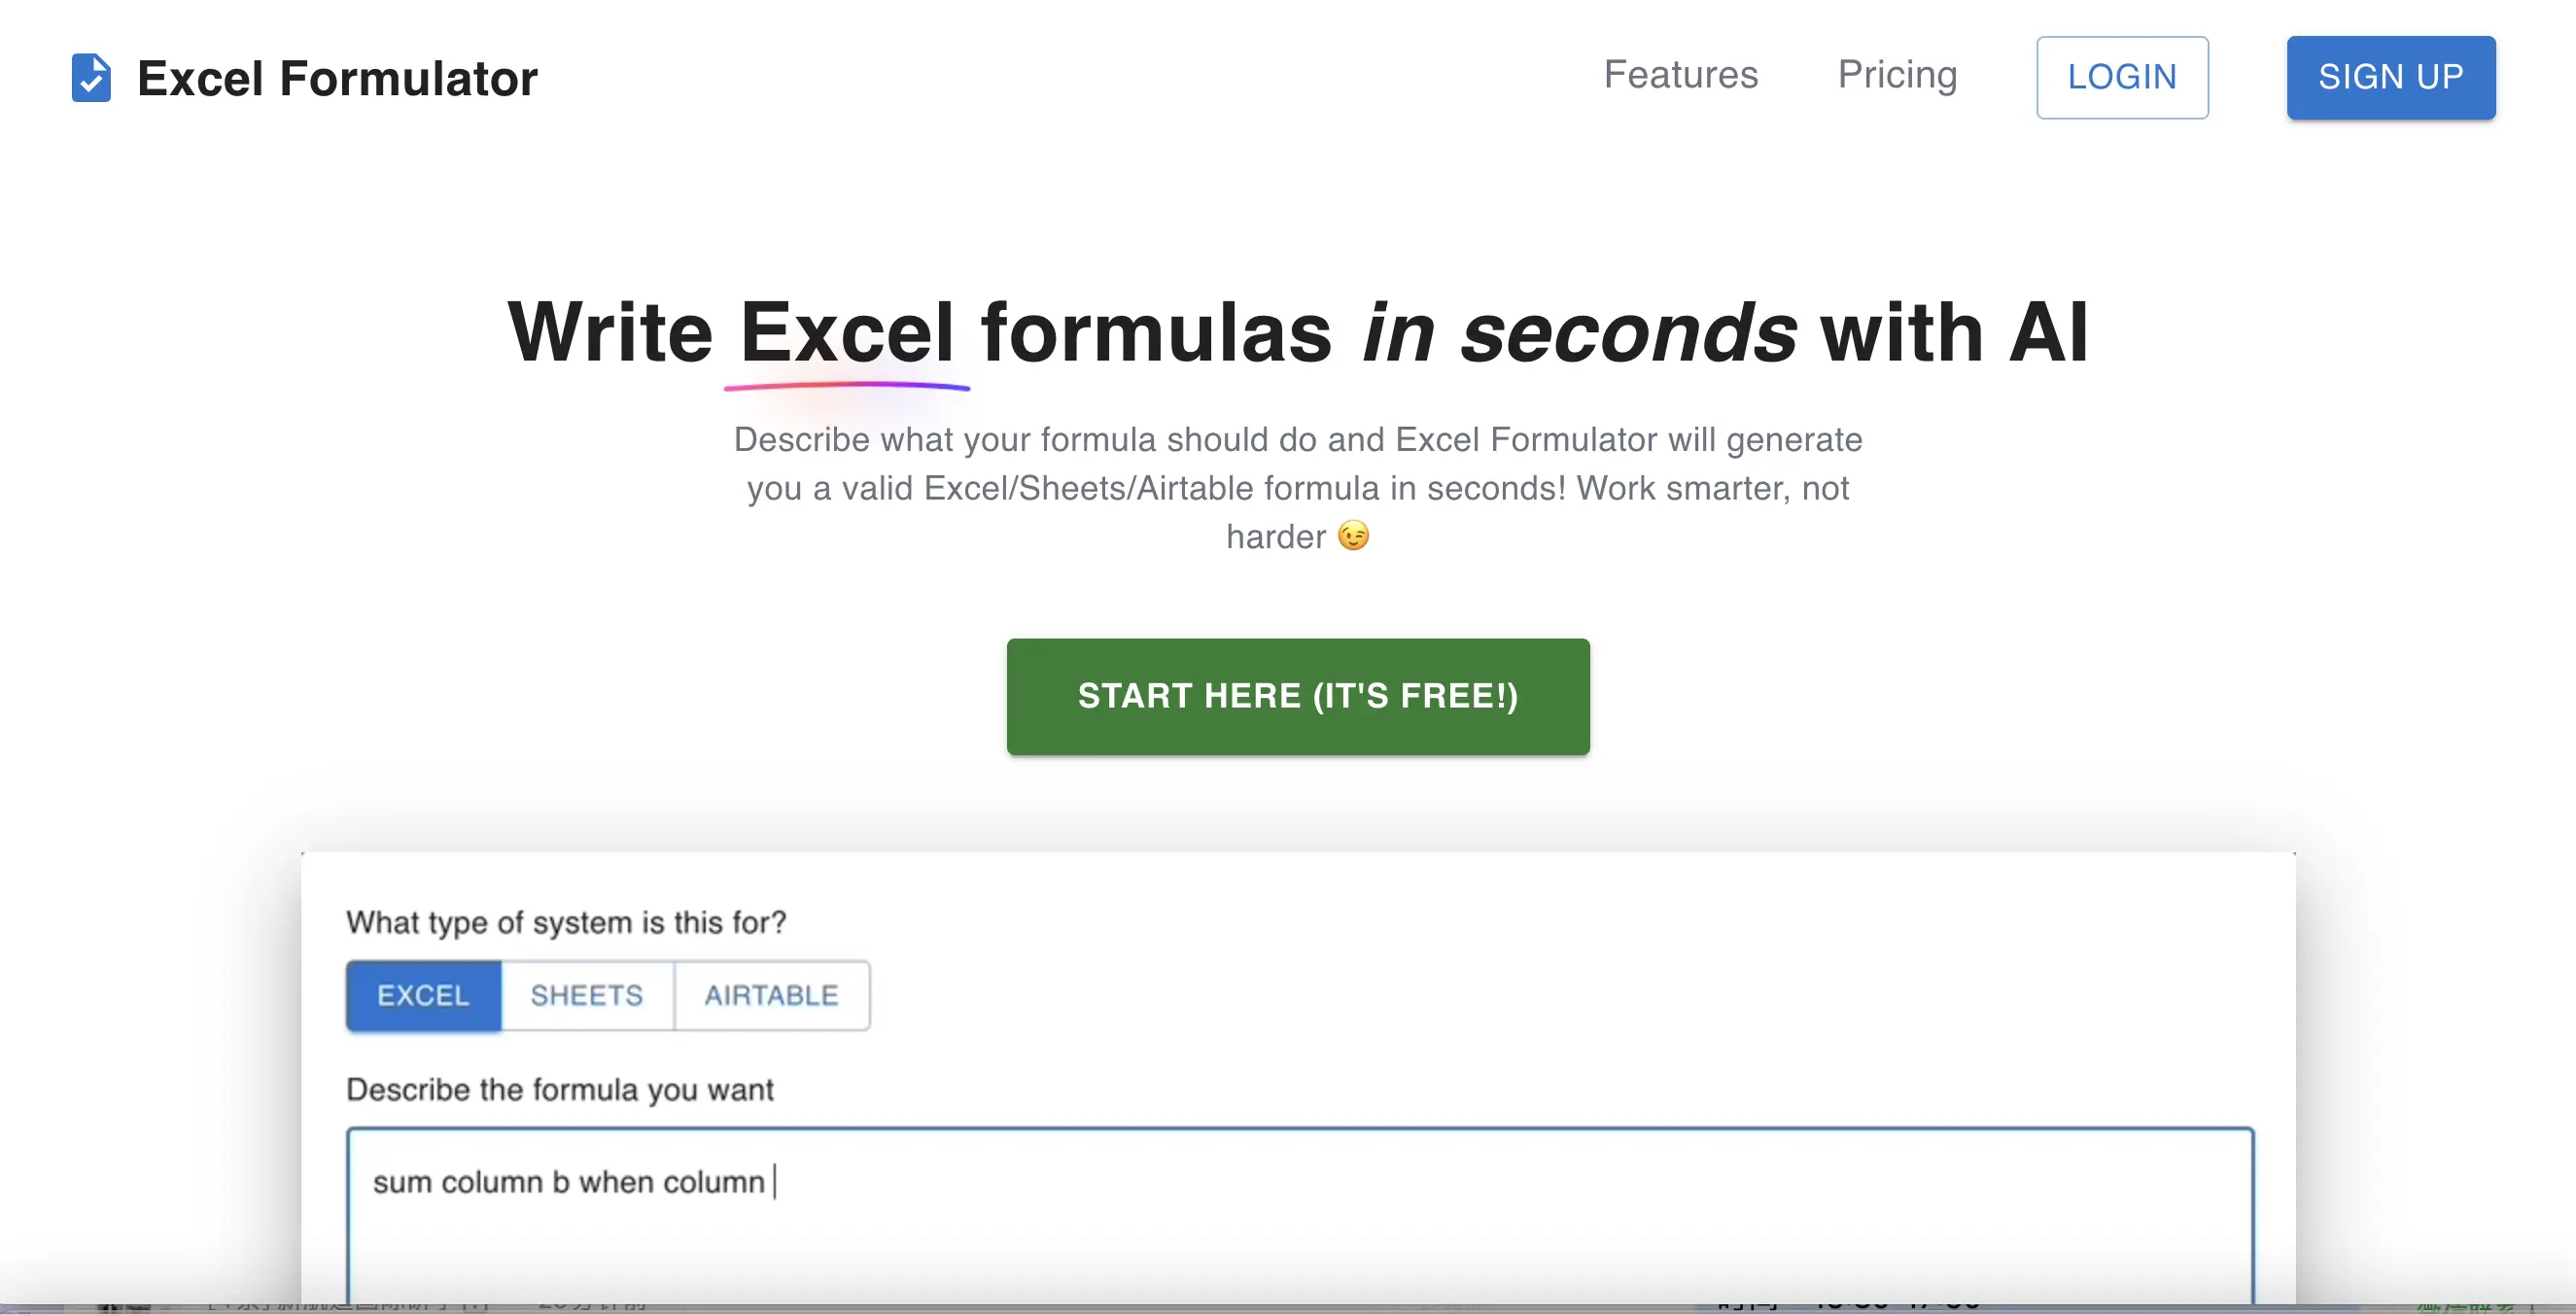This screenshot has height=1314, width=2576.
Task: Open the Features page
Action: [1681, 75]
